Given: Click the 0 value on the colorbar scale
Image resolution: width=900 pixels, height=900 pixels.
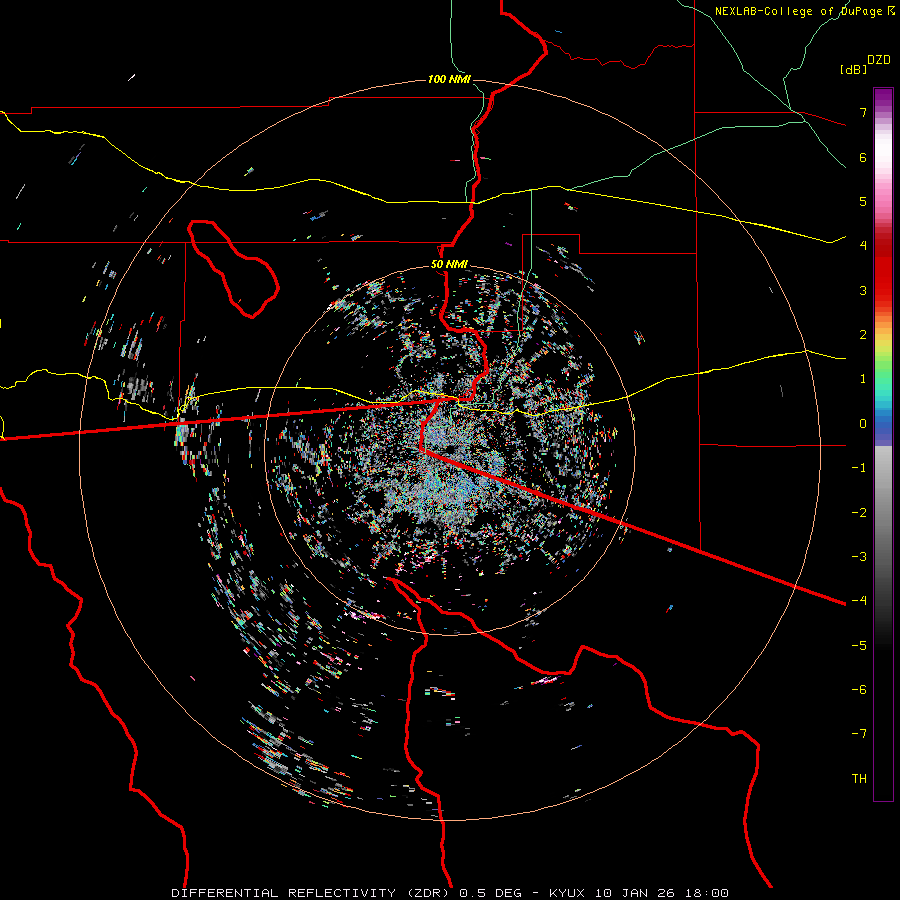Looking at the screenshot, I should (x=863, y=424).
